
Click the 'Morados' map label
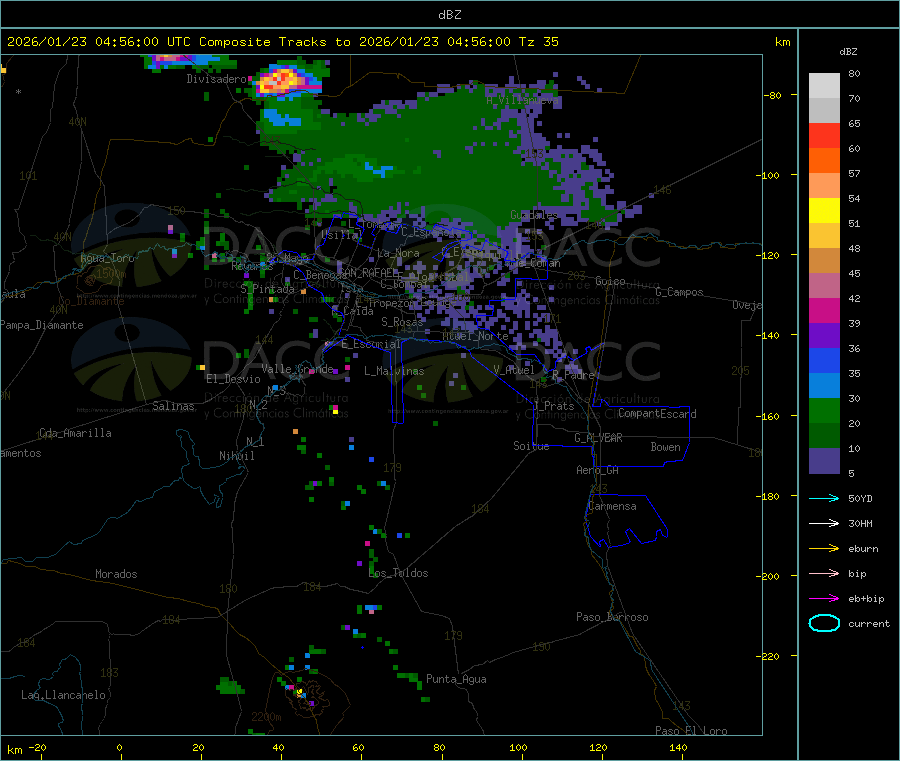pos(116,574)
